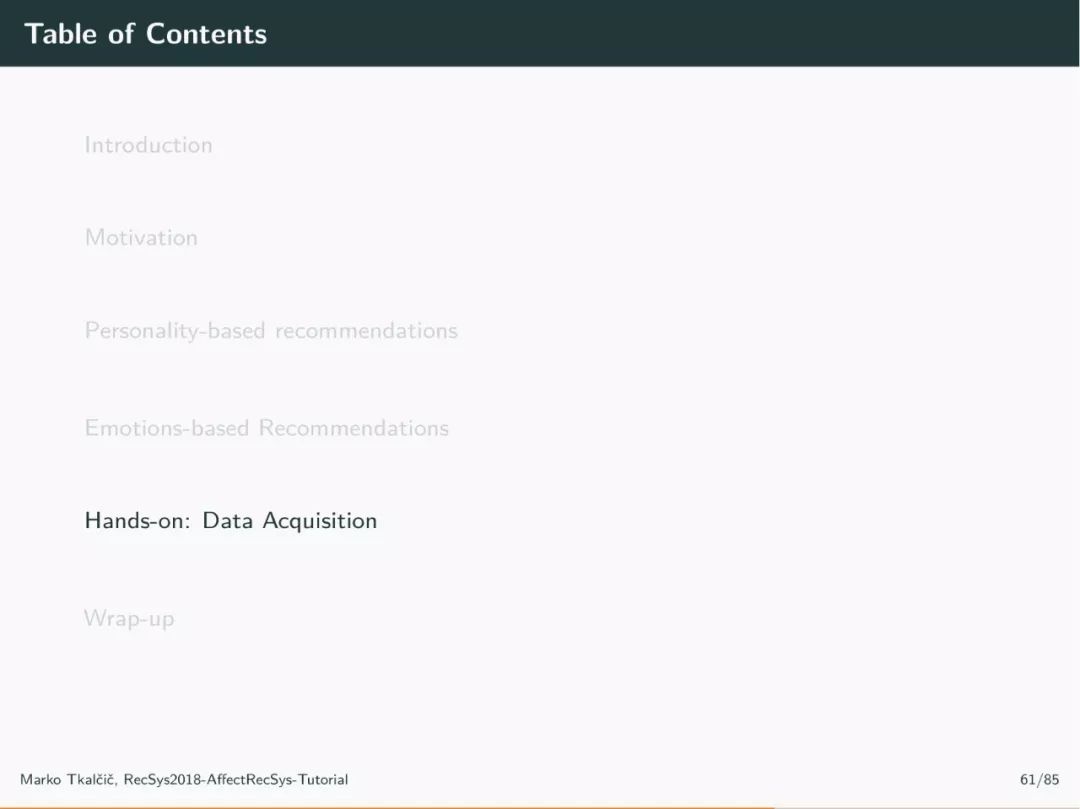Viewport: 1080px width, 809px height.
Task: Open the Personality-based recommendations section
Action: coord(271,331)
